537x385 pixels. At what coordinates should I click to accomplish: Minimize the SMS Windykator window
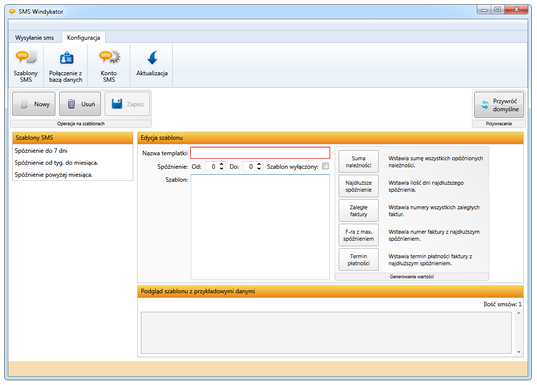coord(484,10)
